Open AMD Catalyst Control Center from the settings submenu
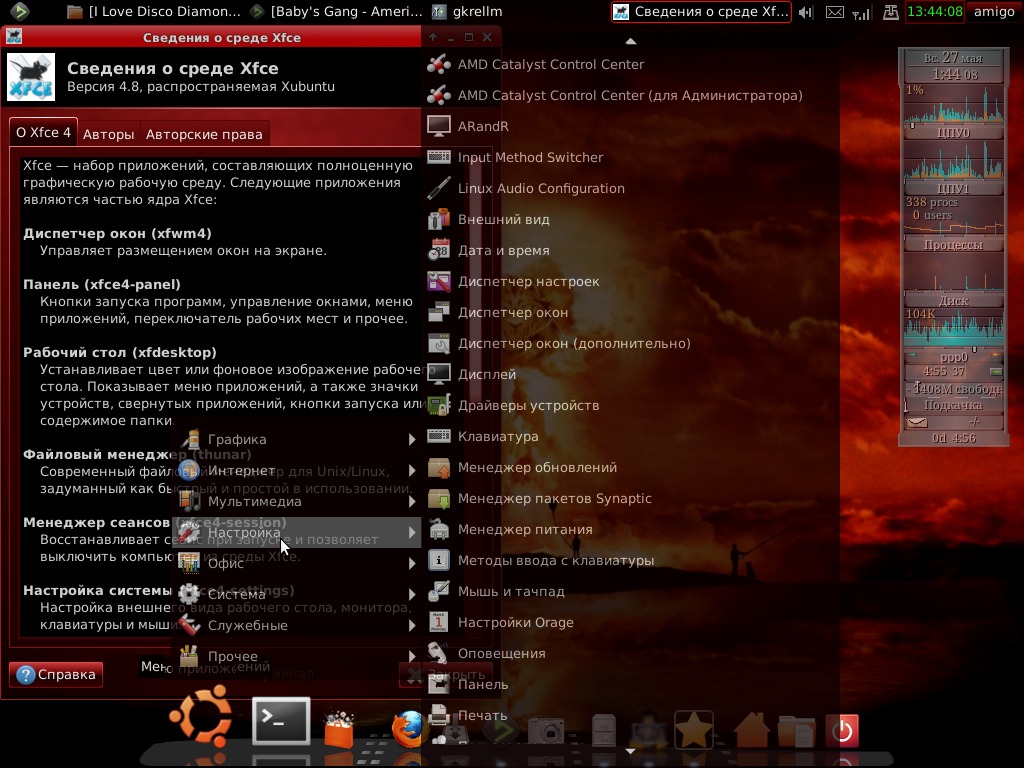The image size is (1024, 768). 630,64
